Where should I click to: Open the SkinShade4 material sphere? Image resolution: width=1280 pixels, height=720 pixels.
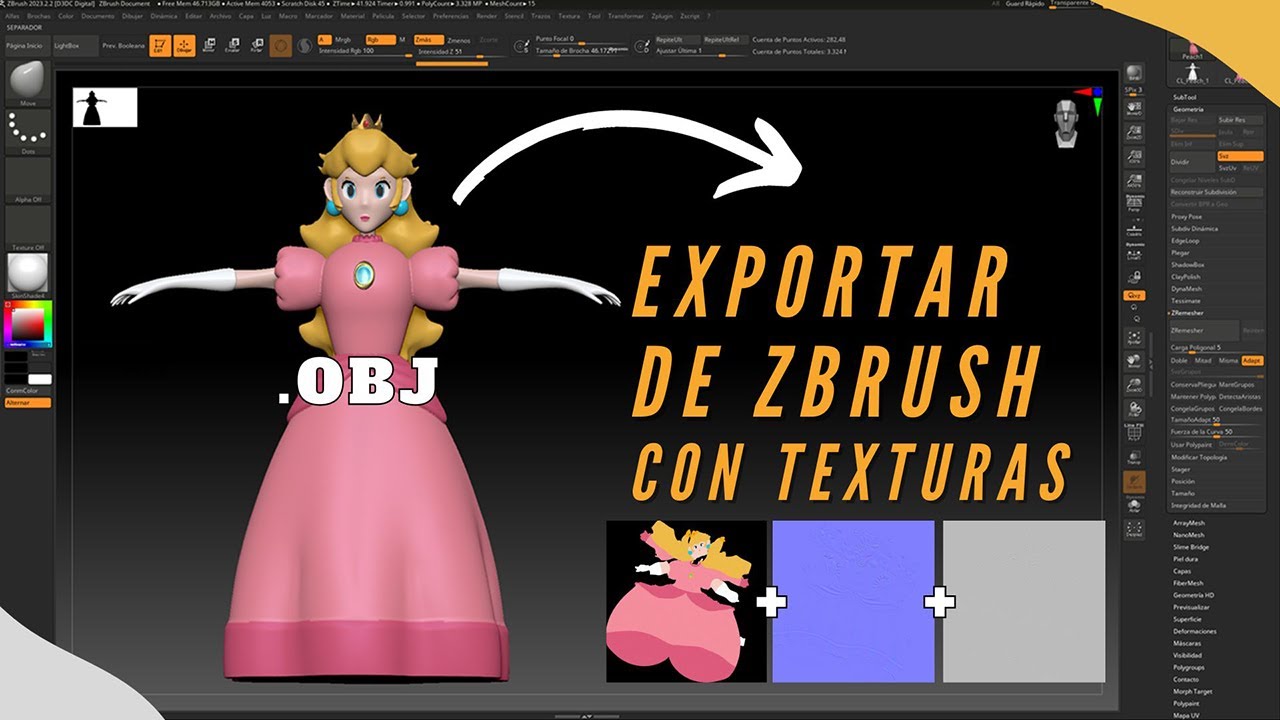click(28, 275)
